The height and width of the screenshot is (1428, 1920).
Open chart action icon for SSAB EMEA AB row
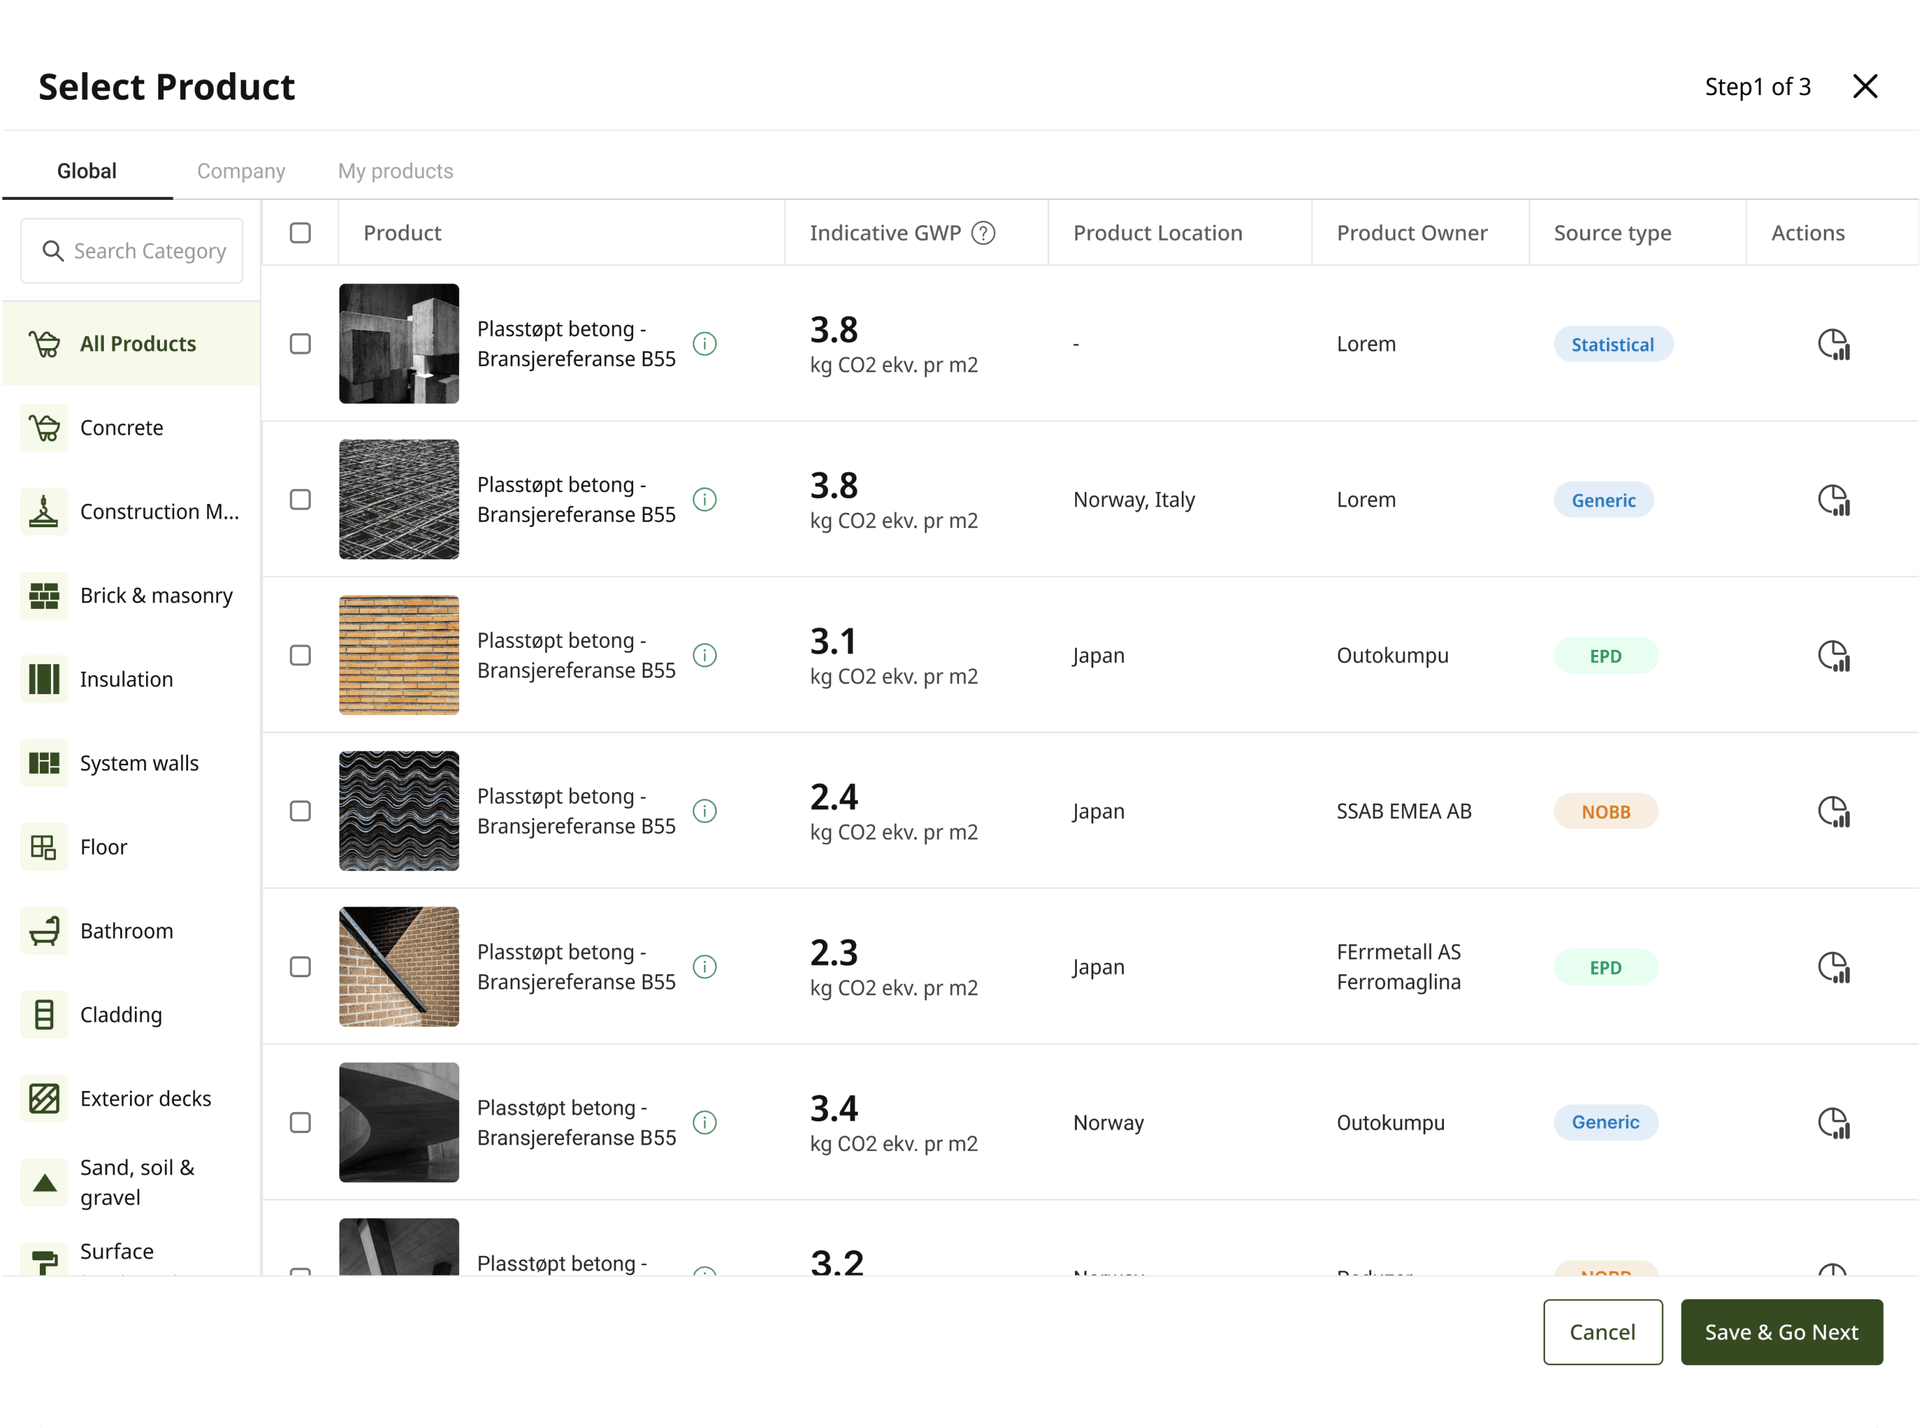coord(1833,812)
